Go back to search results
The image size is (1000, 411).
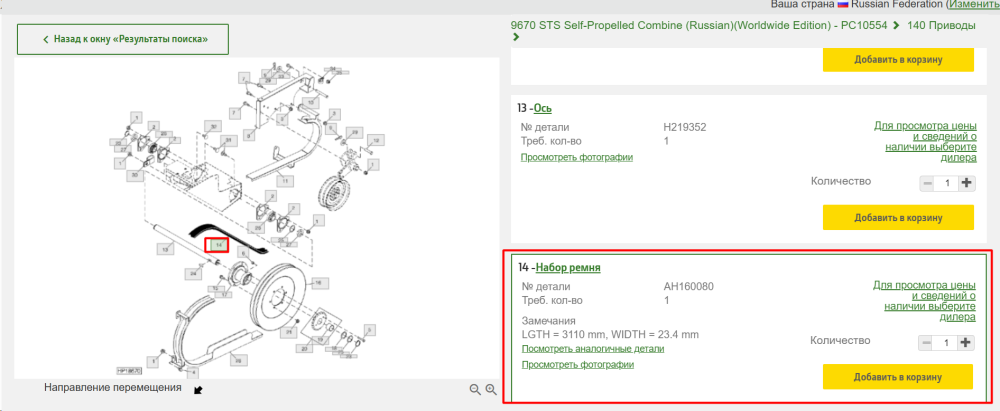click(123, 40)
